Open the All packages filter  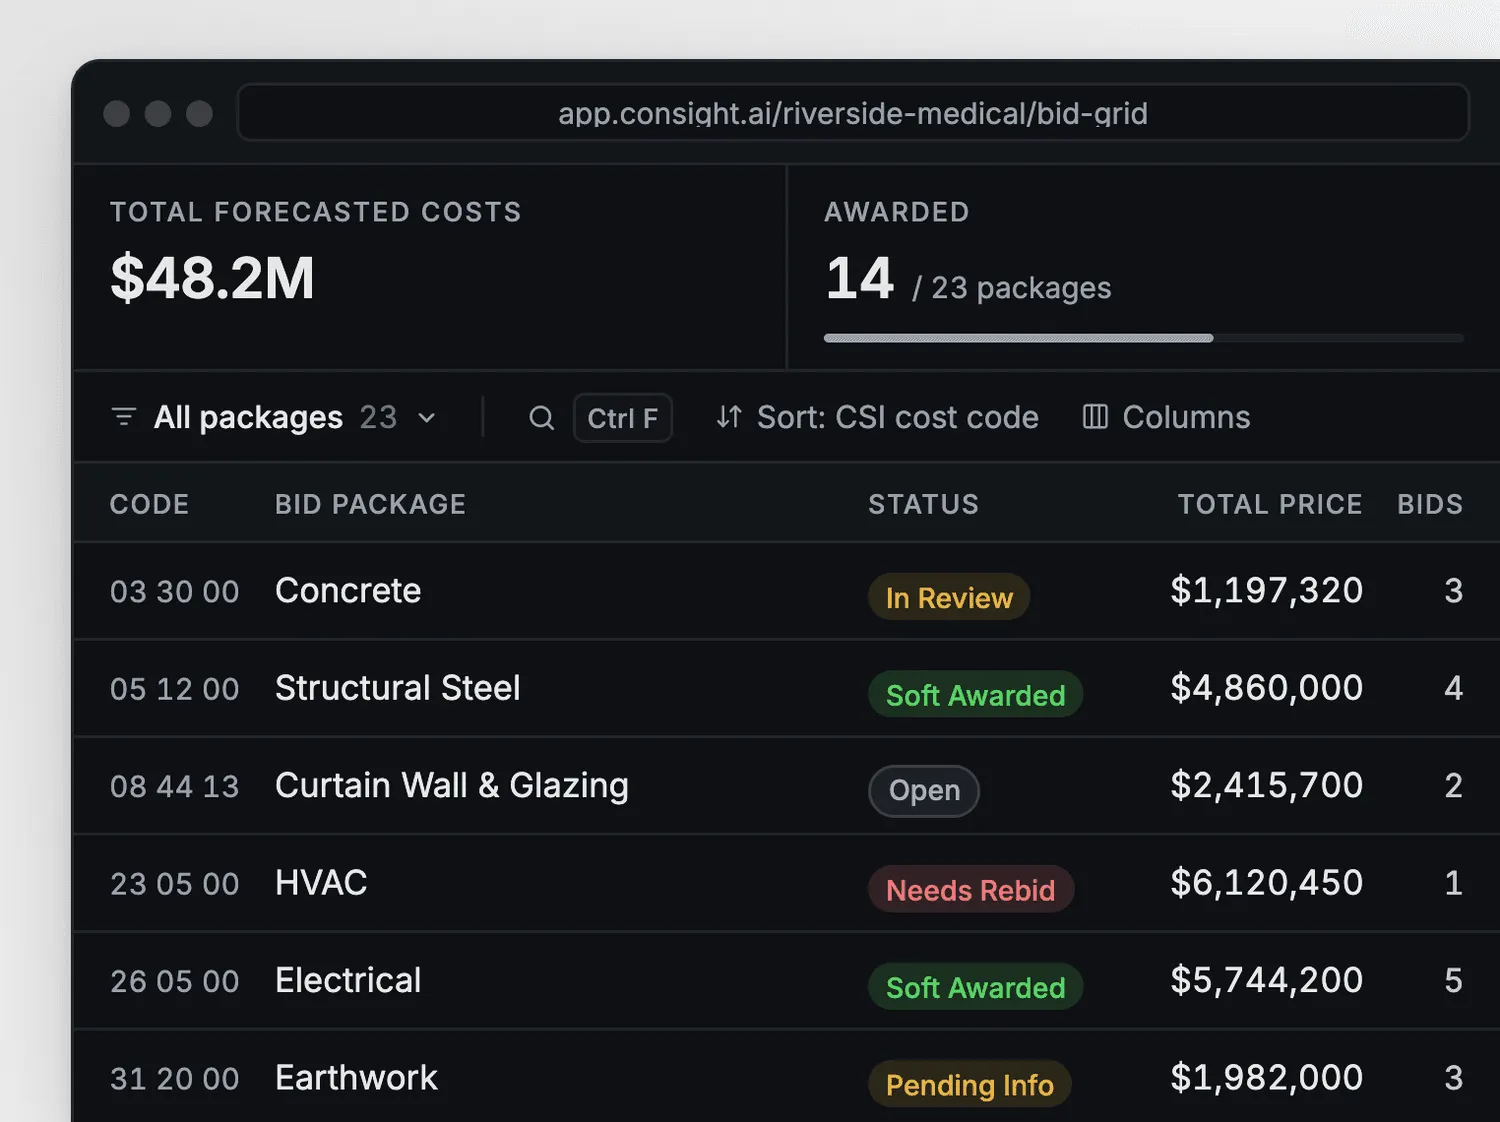274,417
